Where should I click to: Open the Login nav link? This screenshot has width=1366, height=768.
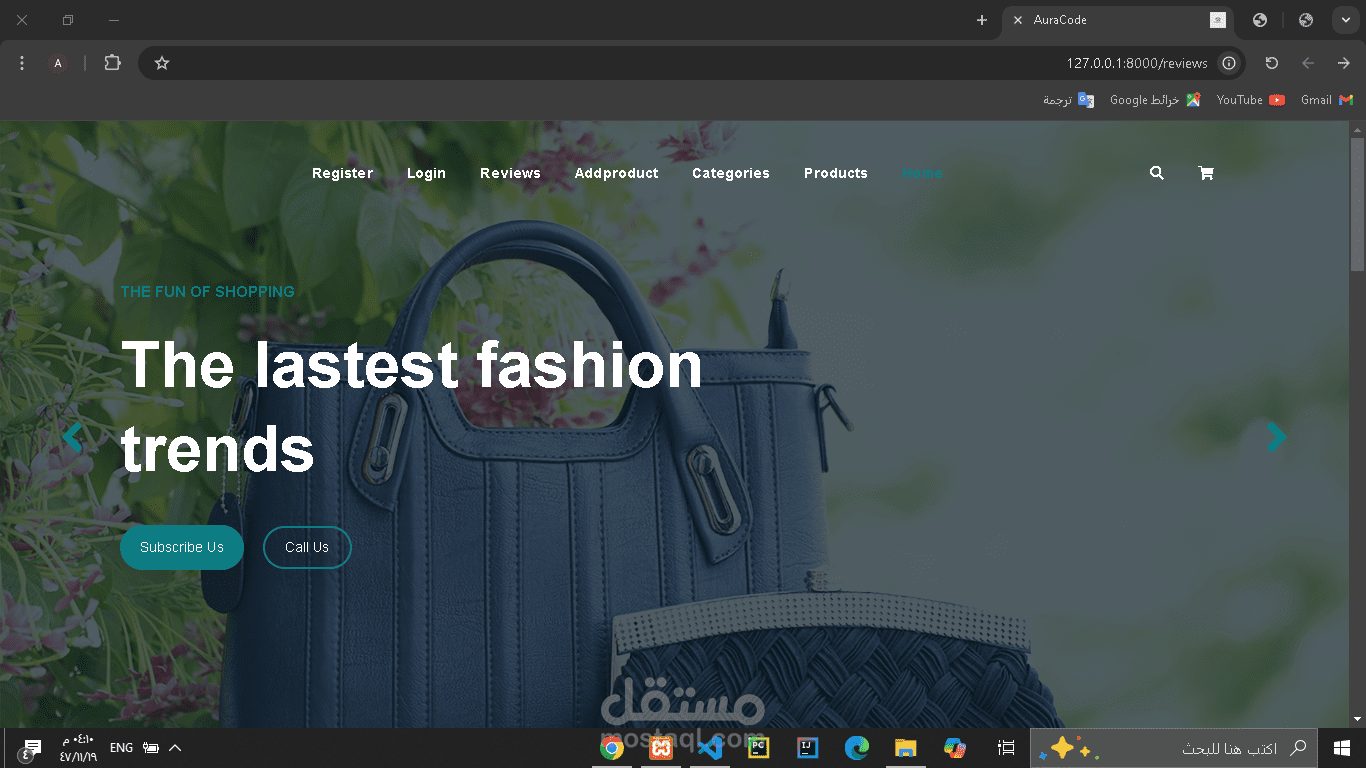point(426,173)
